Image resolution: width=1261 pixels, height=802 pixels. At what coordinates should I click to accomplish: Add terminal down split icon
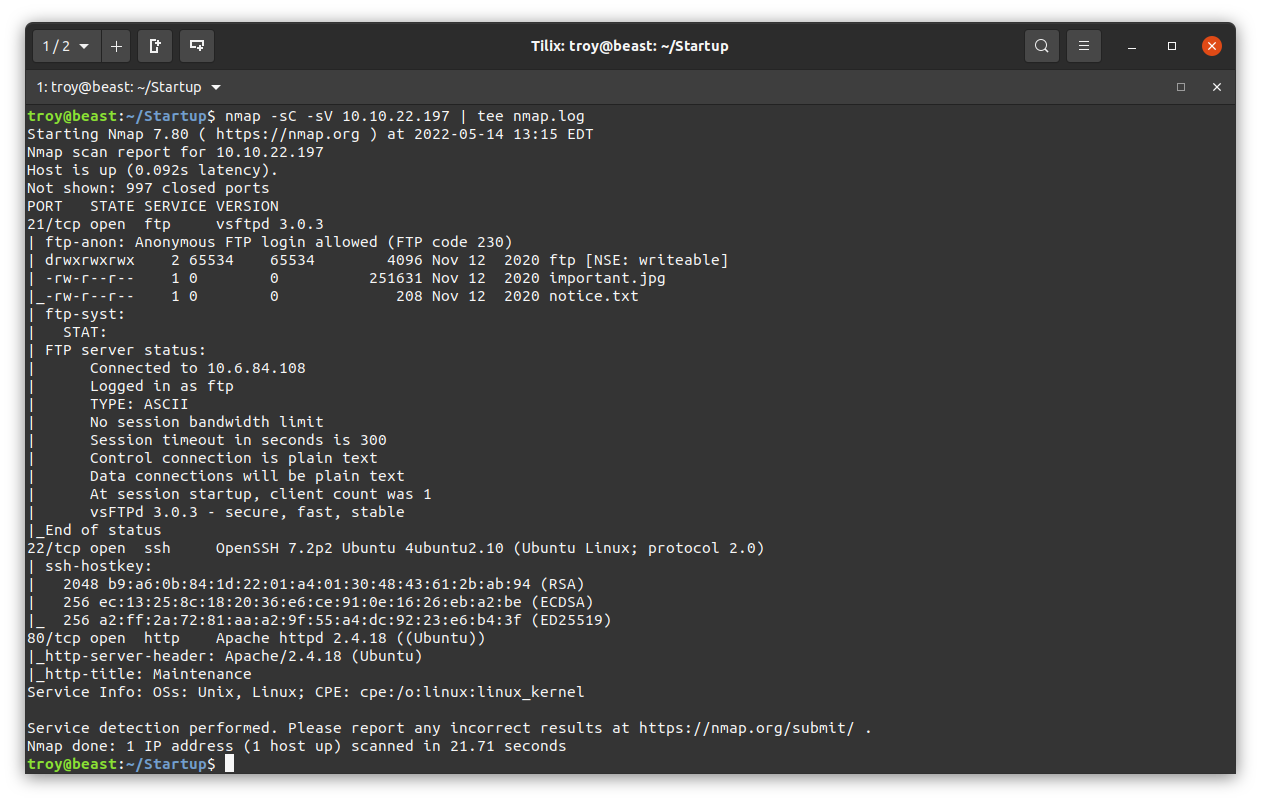197,46
